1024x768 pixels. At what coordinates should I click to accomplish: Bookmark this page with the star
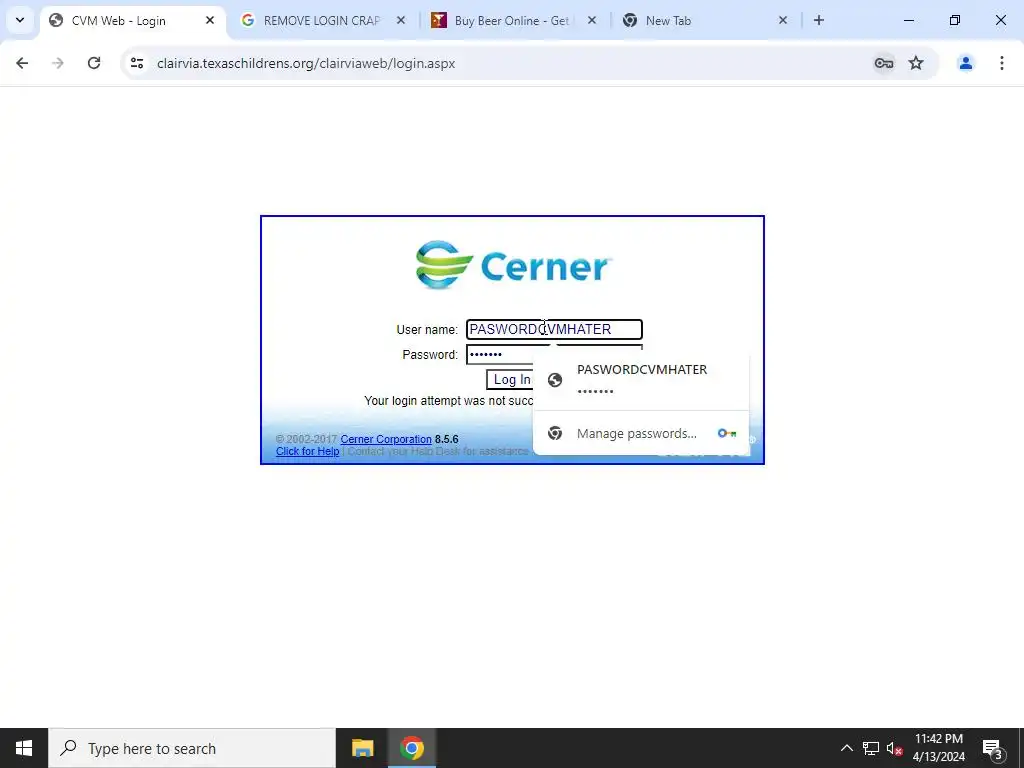click(x=916, y=63)
